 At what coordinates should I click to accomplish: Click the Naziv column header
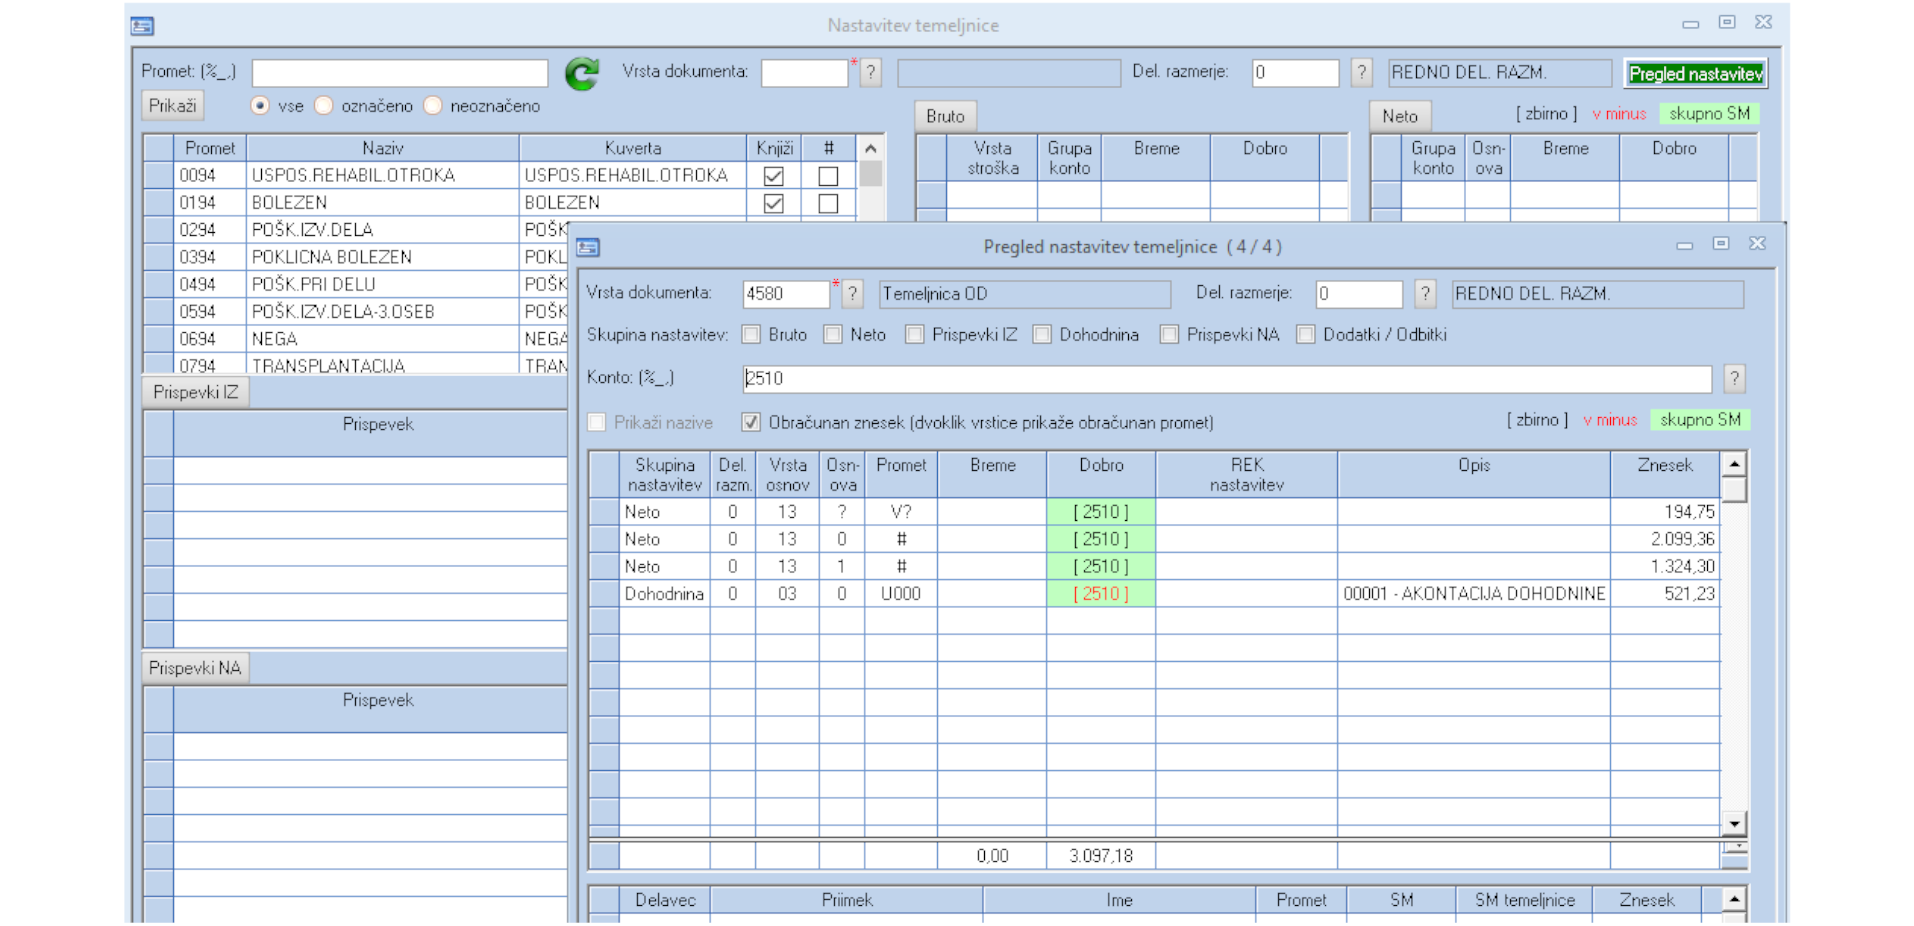(x=383, y=148)
